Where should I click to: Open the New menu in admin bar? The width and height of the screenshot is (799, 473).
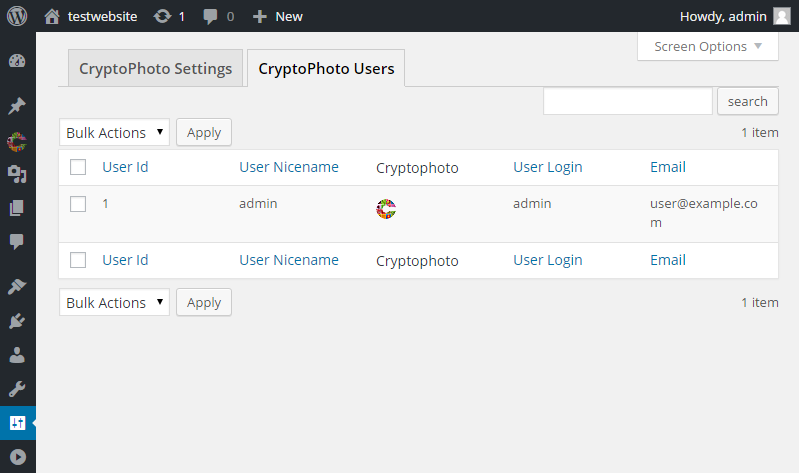coord(278,16)
